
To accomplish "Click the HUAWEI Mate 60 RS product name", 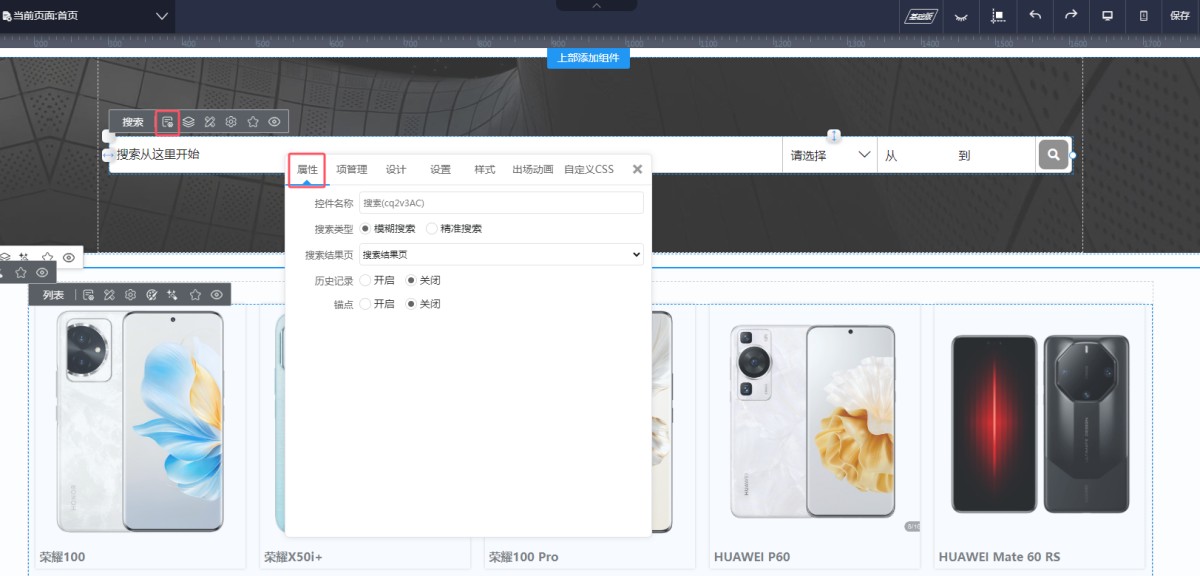I will click(x=999, y=557).
